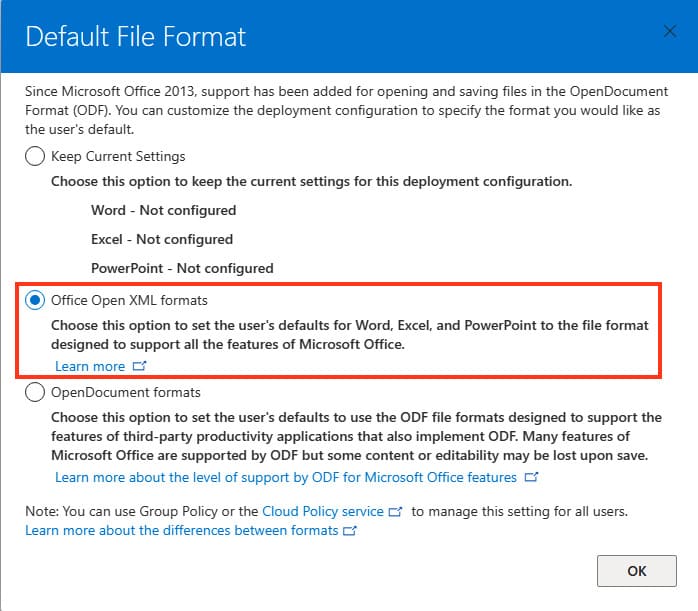Image resolution: width=698 pixels, height=611 pixels.
Task: Select the OpenDocument formats radio button
Action: [35, 392]
